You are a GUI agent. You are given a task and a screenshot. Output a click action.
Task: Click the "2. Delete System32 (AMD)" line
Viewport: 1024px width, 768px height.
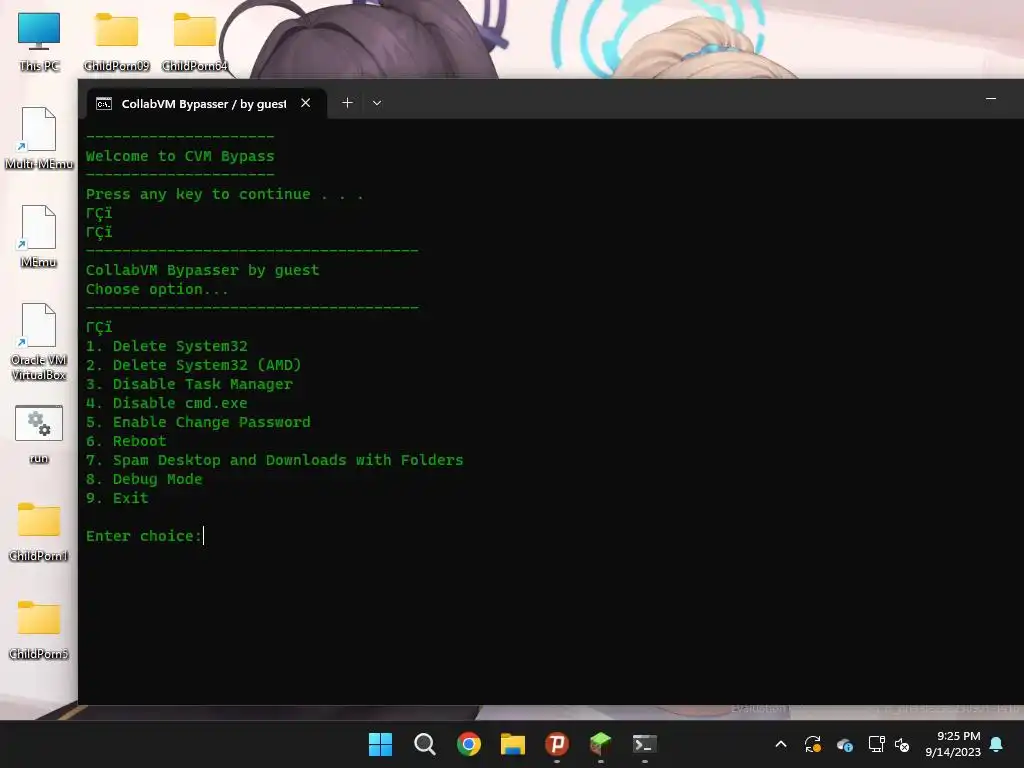pyautogui.click(x=193, y=365)
